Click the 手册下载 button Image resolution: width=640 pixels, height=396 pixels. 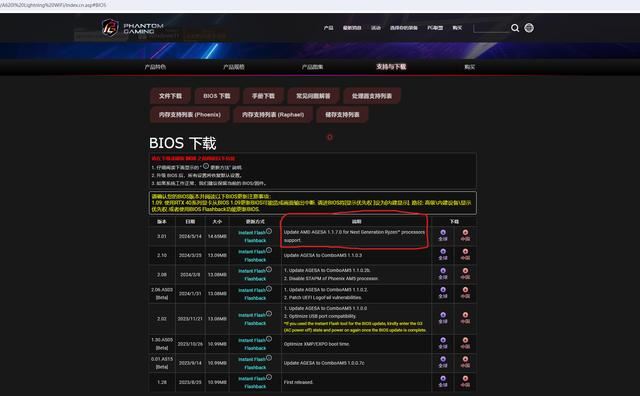coord(263,96)
